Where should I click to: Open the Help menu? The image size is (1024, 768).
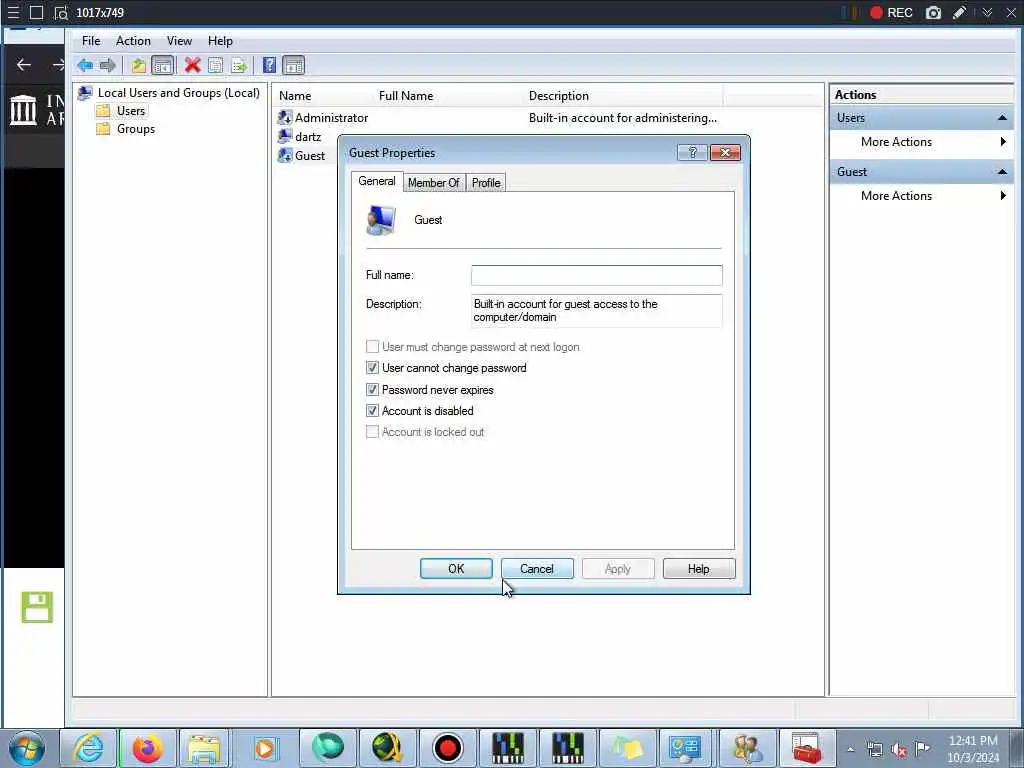(x=220, y=40)
